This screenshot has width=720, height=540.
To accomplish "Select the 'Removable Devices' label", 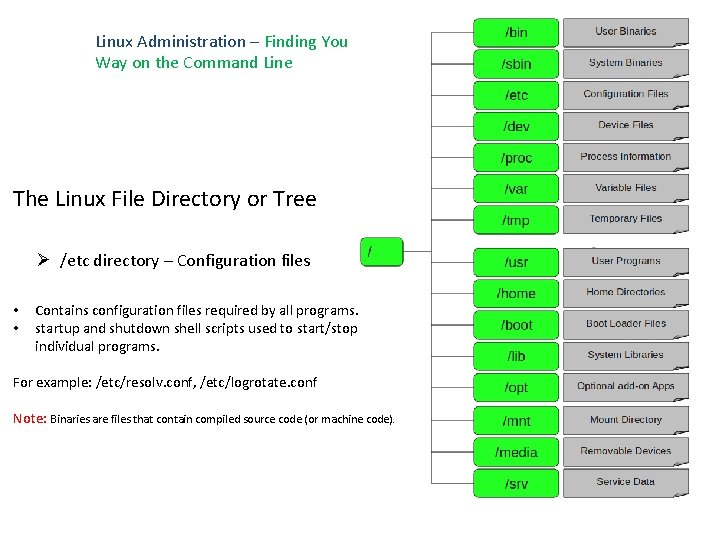I will 626,451.
